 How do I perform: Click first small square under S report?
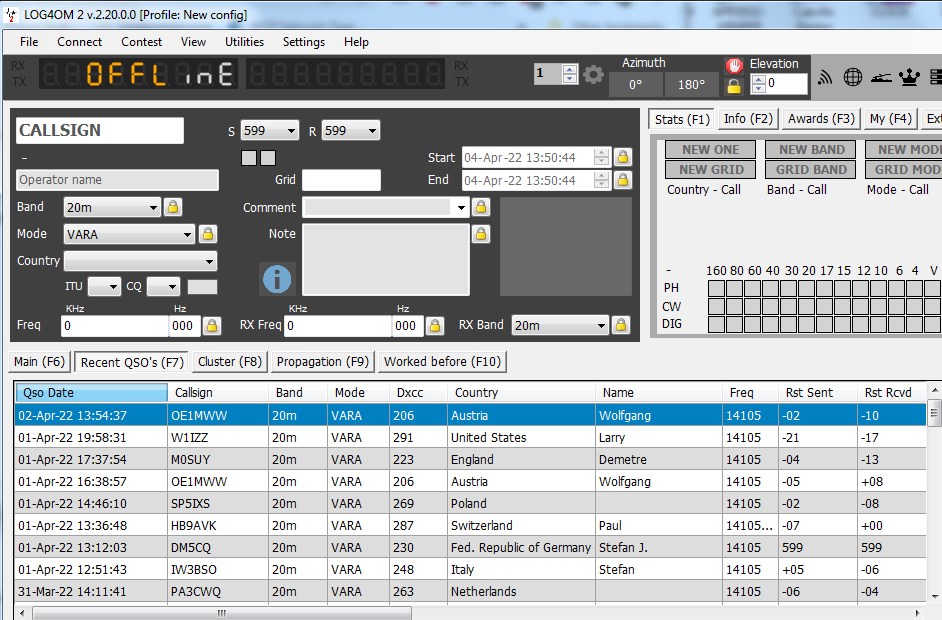[x=248, y=158]
